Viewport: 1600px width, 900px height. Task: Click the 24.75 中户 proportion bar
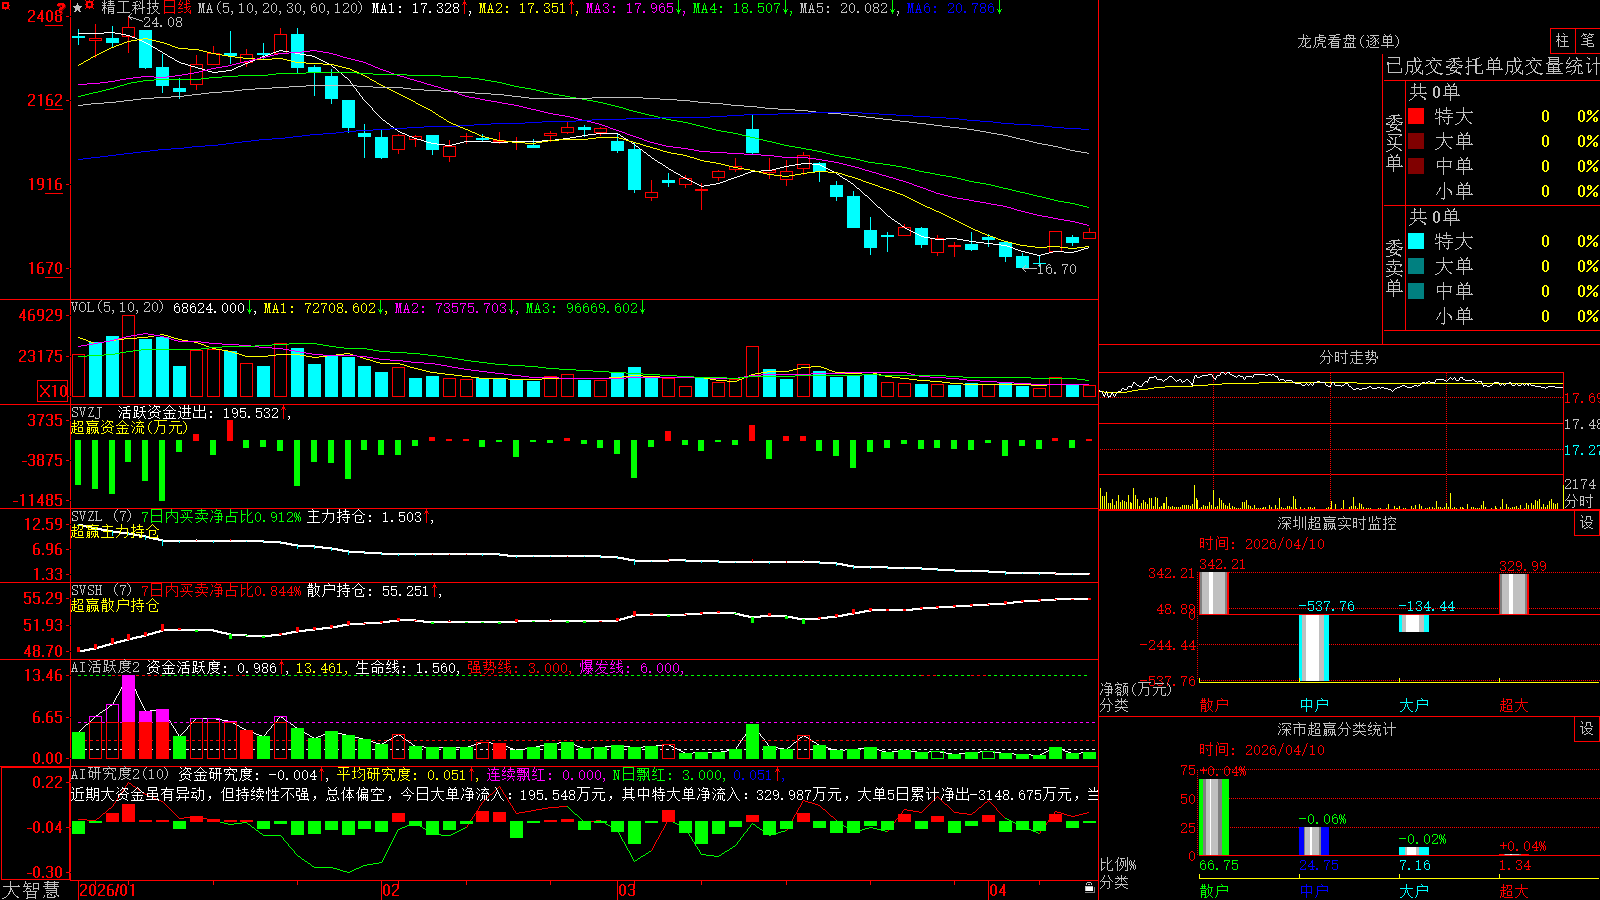1313,841
